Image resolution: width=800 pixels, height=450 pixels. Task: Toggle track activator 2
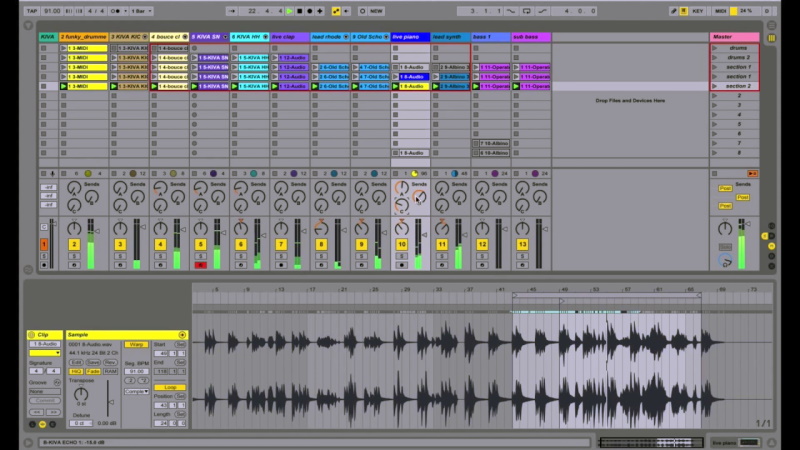tap(74, 244)
